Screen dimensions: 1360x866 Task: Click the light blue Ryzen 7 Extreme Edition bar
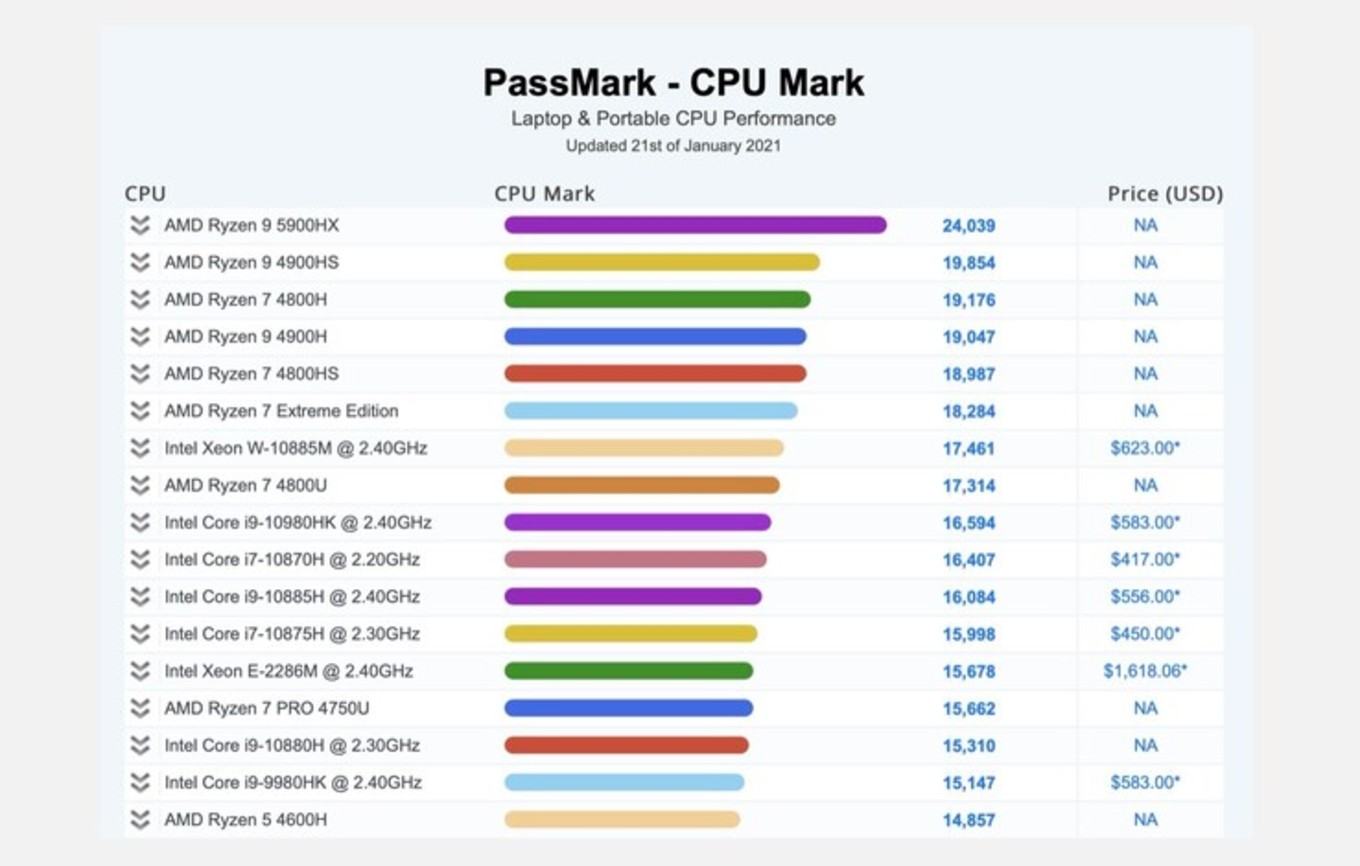point(651,411)
